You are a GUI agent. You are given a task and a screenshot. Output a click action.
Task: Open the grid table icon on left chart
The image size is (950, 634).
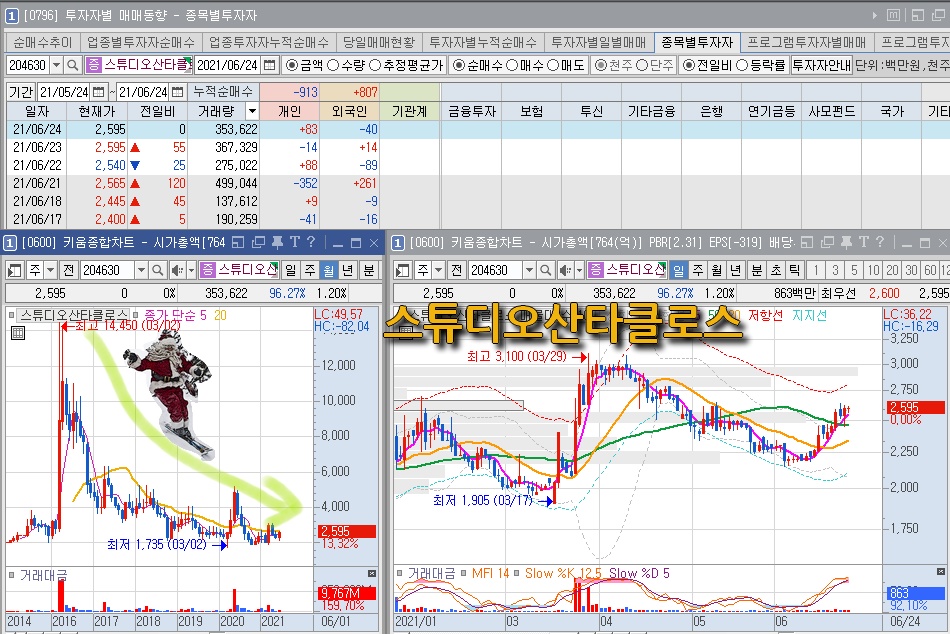click(18, 333)
